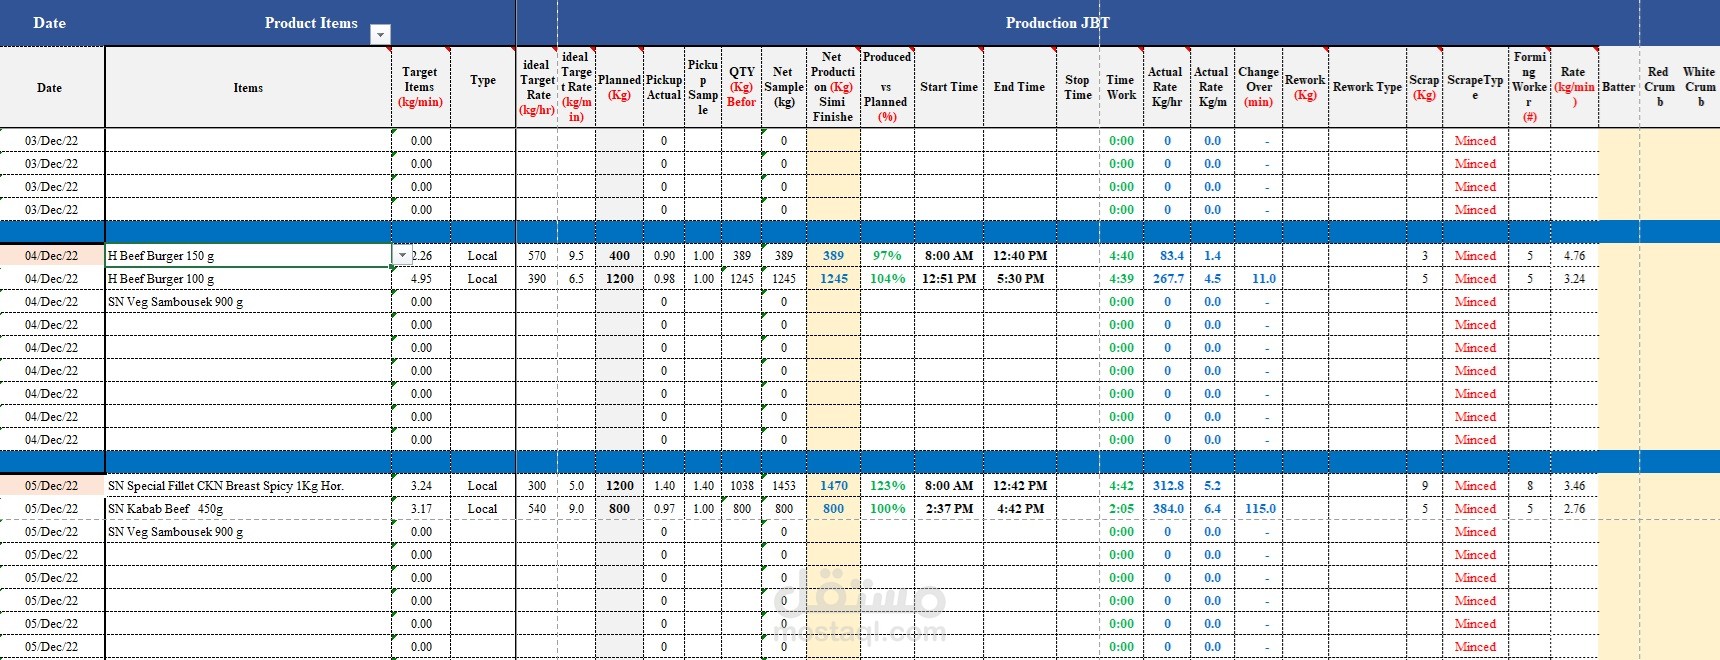This screenshot has width=1720, height=660.
Task: Select the 'Product Items' section header
Action: (311, 23)
